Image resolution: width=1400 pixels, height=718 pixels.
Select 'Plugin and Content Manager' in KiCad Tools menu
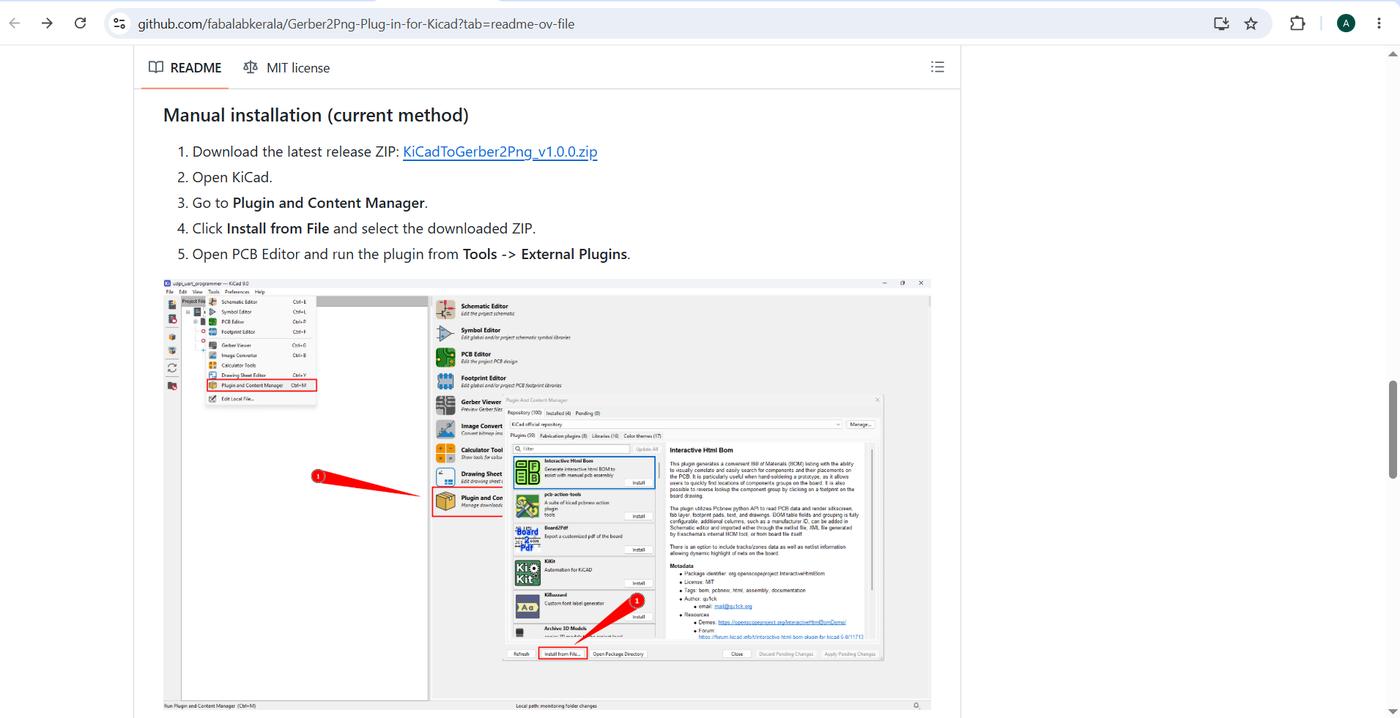261,385
